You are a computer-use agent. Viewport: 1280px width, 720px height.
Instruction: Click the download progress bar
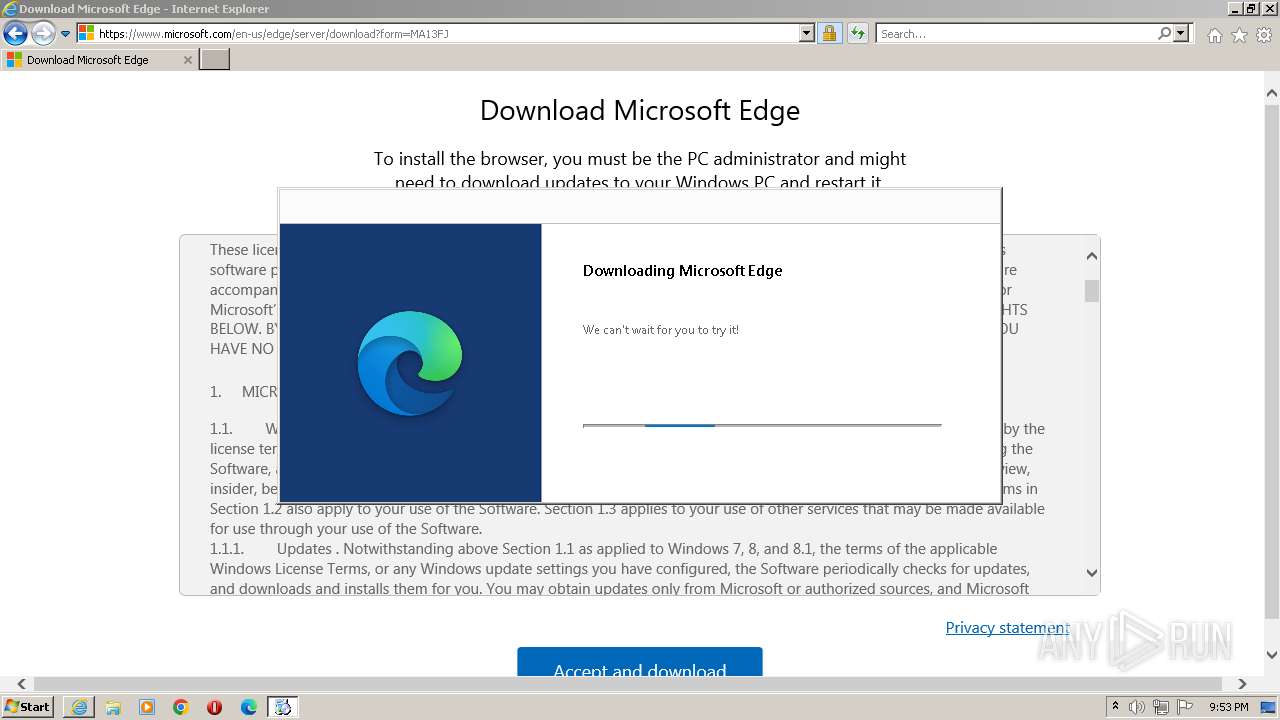pyautogui.click(x=762, y=425)
